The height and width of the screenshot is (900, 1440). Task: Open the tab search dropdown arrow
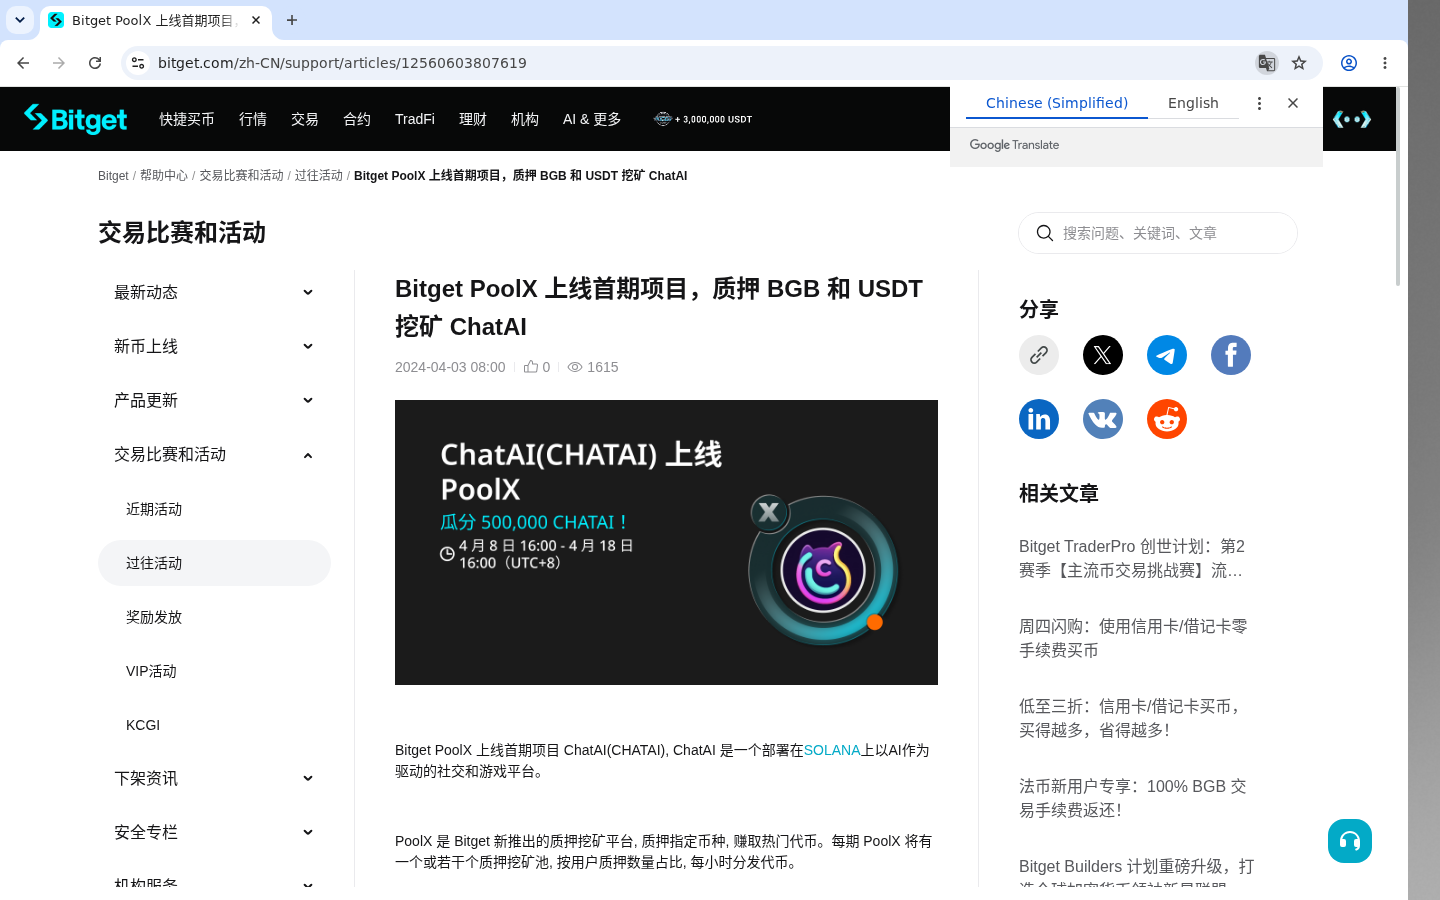point(19,20)
